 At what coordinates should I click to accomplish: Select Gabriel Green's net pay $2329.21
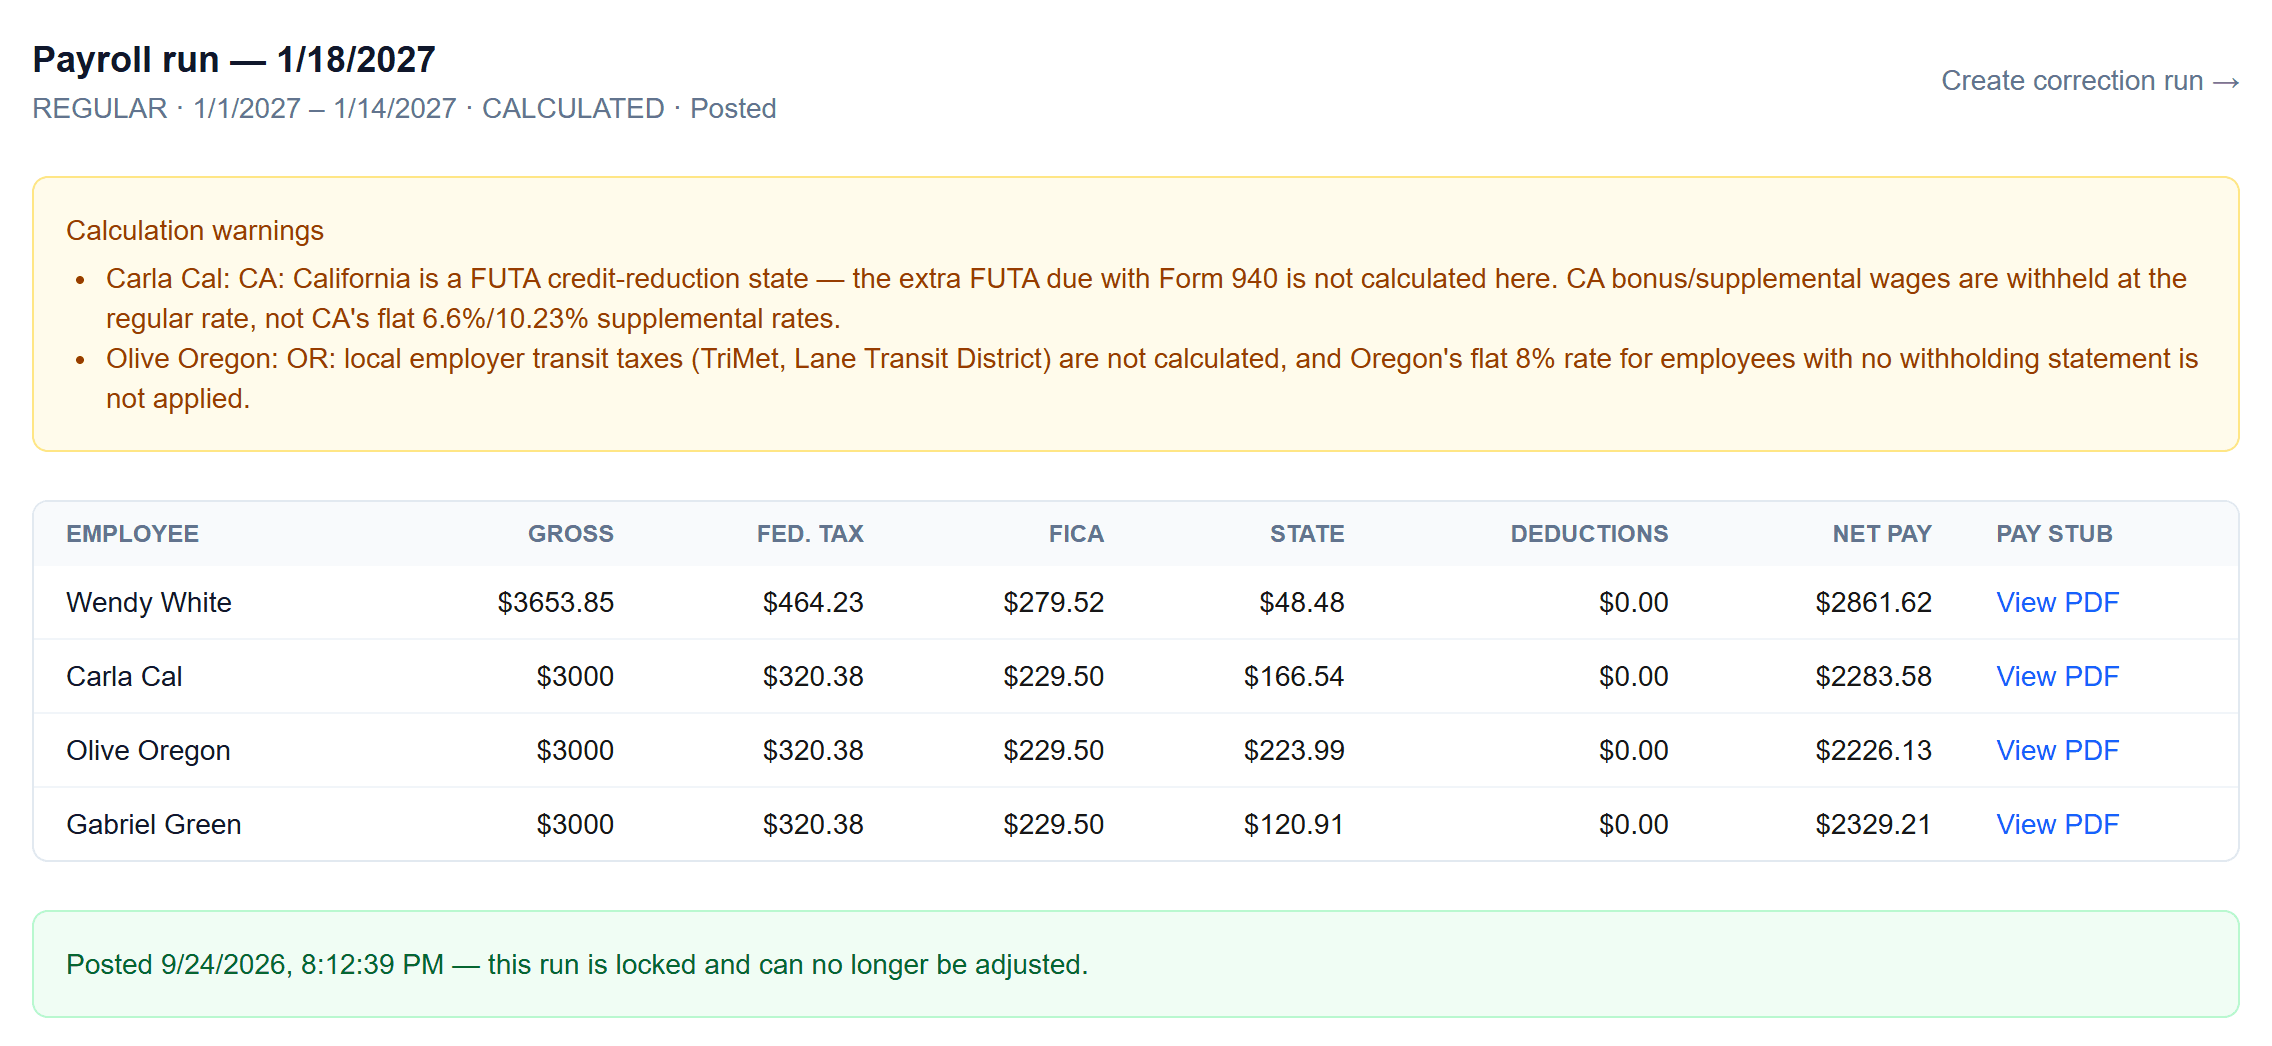point(1873,824)
